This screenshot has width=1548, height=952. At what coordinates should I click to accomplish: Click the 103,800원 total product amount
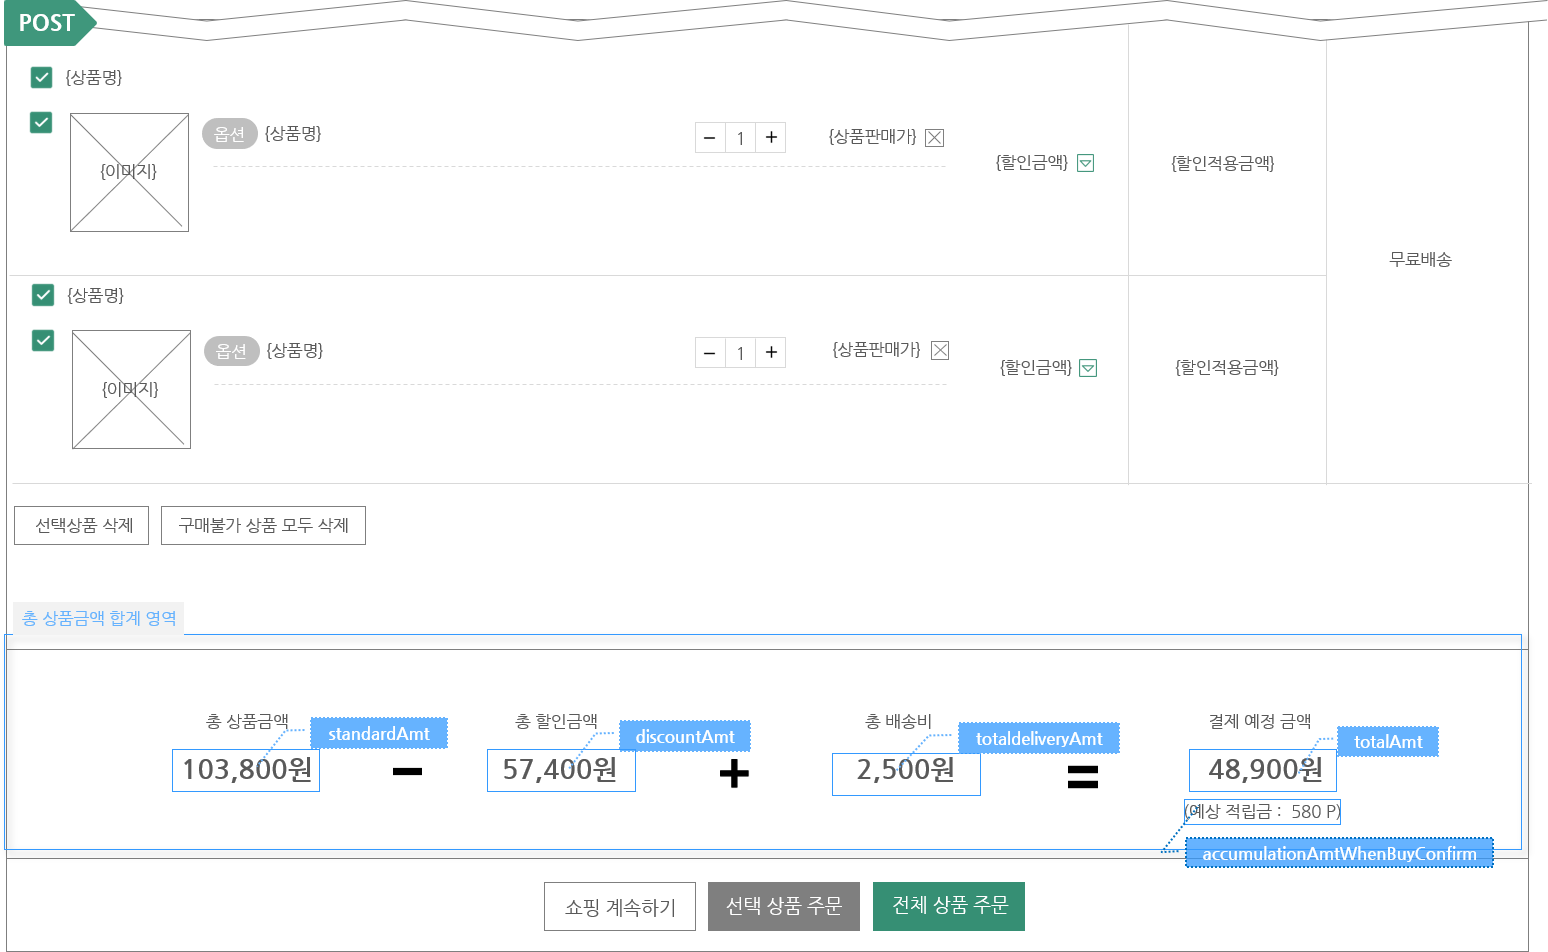tap(246, 770)
